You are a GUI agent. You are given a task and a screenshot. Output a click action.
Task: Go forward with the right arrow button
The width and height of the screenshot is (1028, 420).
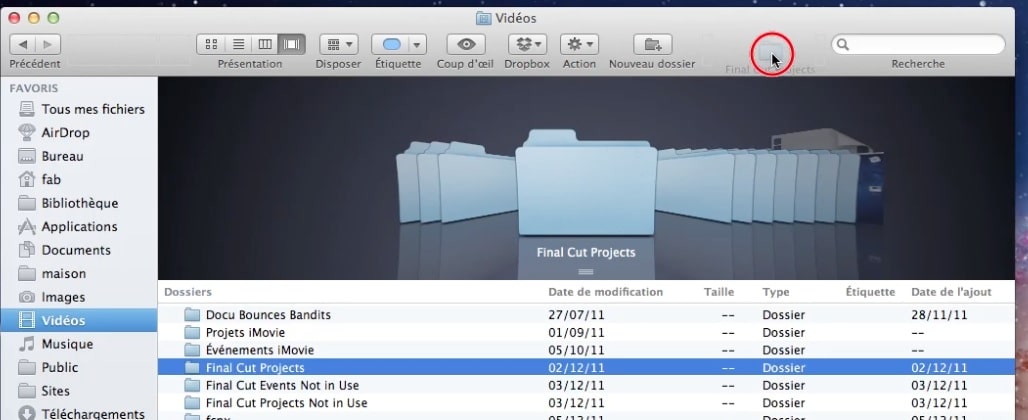tap(48, 45)
